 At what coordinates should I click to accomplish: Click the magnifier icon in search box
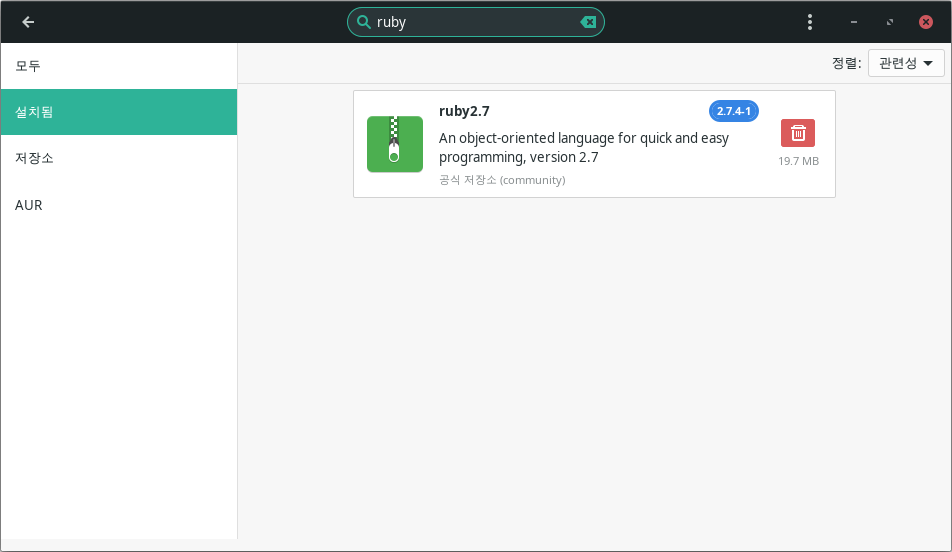tap(363, 22)
